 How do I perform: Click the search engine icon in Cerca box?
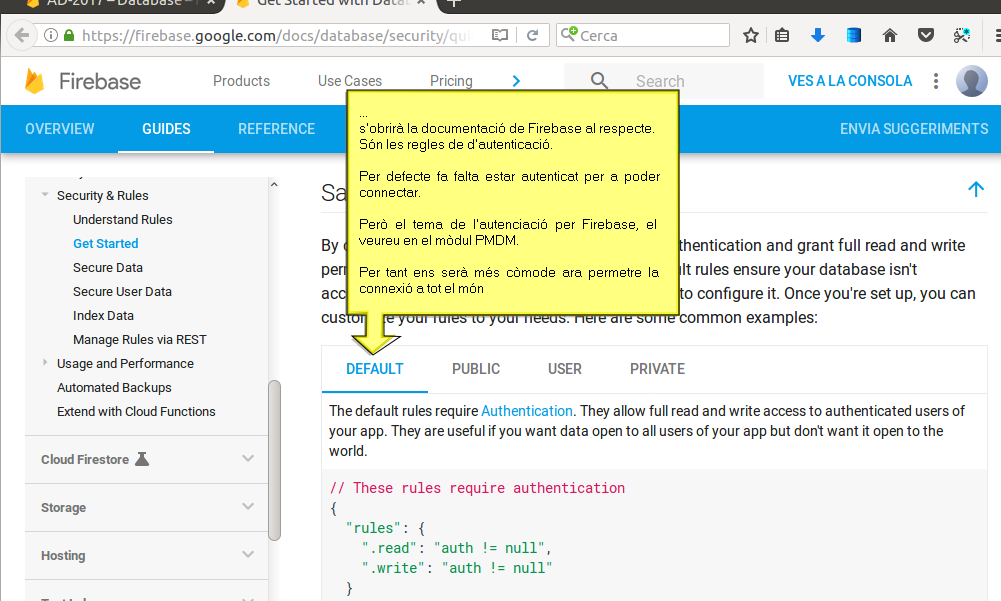click(x=569, y=34)
